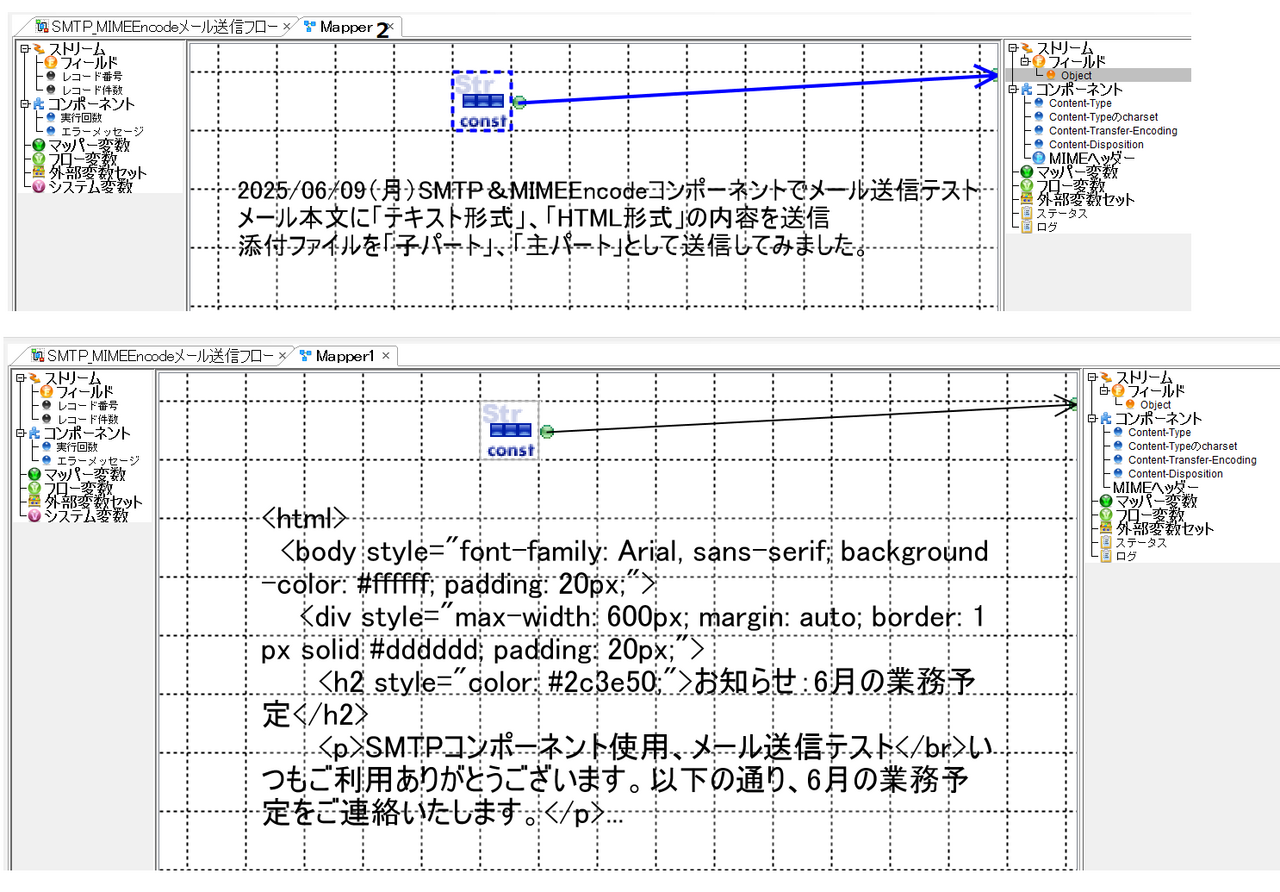The width and height of the screenshot is (1280, 892).
Task: Collapse コンポーネント node in Mapper 2 output tree
Action: tap(1013, 89)
